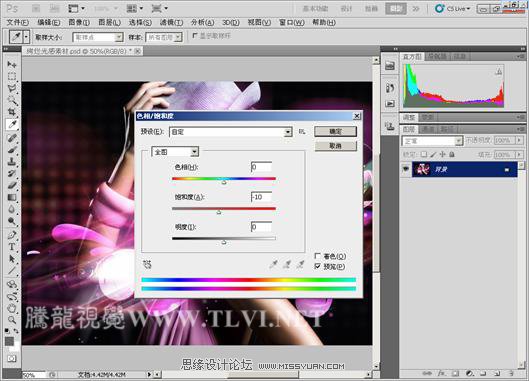Select the Zoom tool
Screen dimensions: 529x381
point(12,320)
